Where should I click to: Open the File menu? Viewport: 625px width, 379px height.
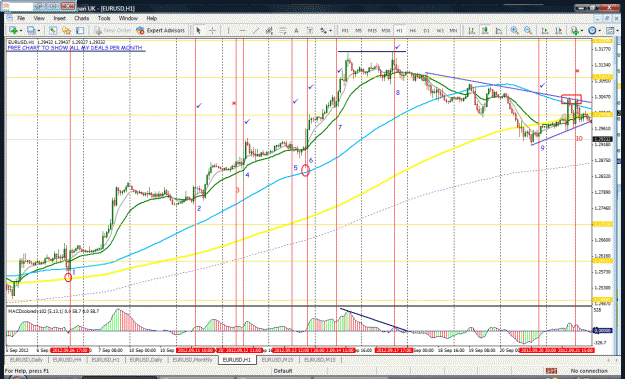tap(21, 18)
